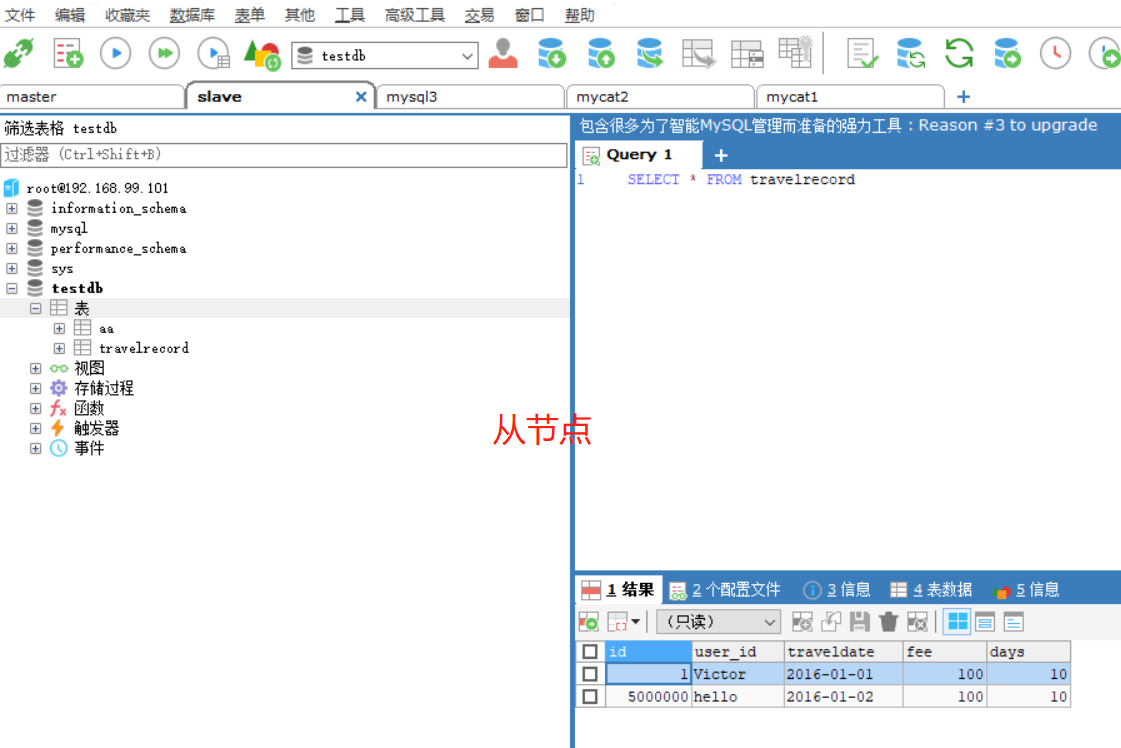Switch to text view icon in result toolbar
Image resolution: width=1121 pixels, height=748 pixels.
tap(1014, 622)
